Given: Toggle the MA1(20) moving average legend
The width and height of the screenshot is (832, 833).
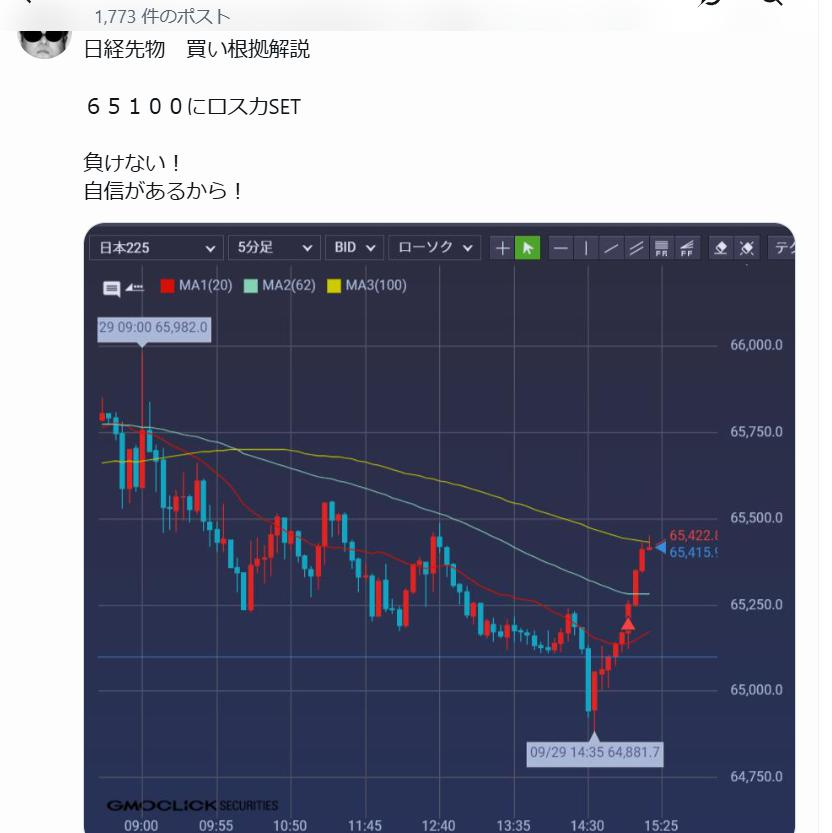Looking at the screenshot, I should [x=197, y=286].
